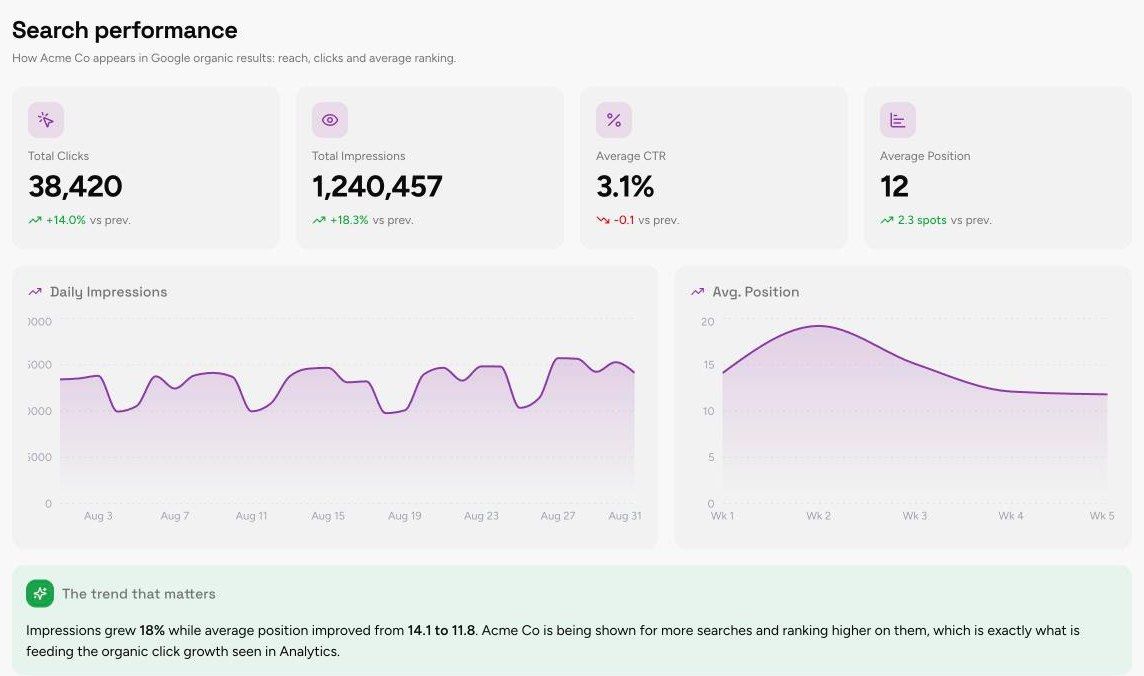Click the Search performance heading
1144x676 pixels.
(x=125, y=30)
